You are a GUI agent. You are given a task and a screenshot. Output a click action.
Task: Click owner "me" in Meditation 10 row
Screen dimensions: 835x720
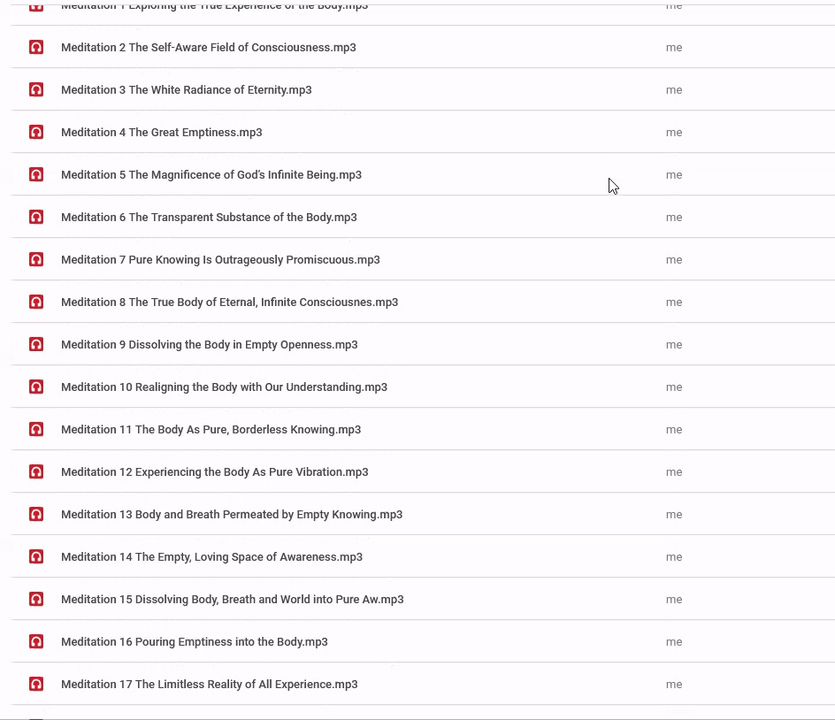pyautogui.click(x=674, y=387)
